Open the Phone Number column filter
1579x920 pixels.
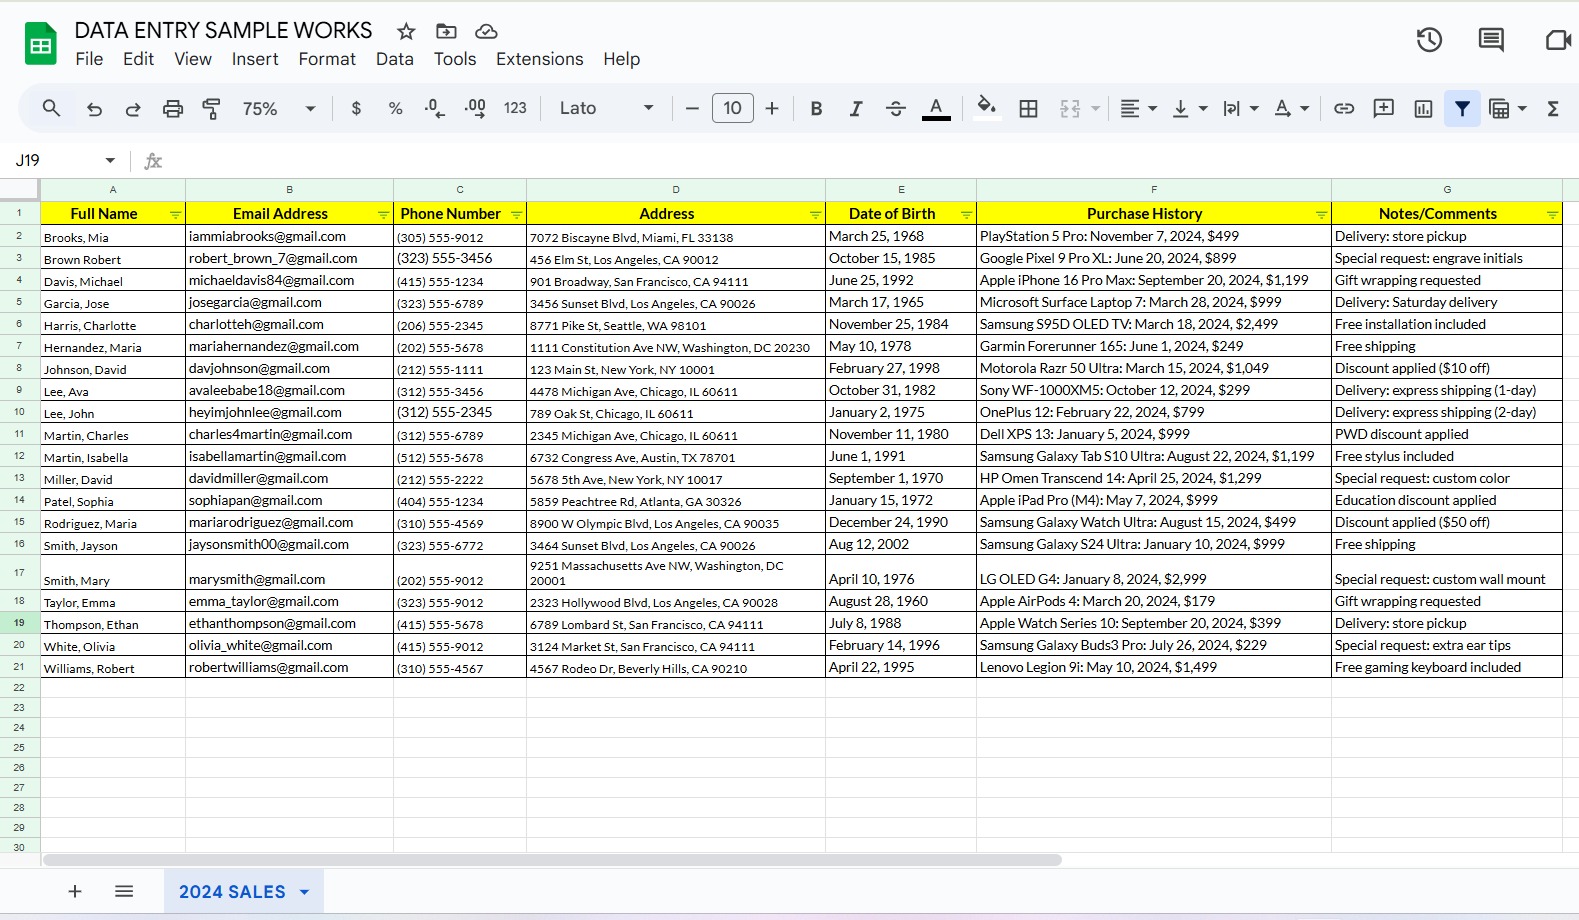click(516, 214)
